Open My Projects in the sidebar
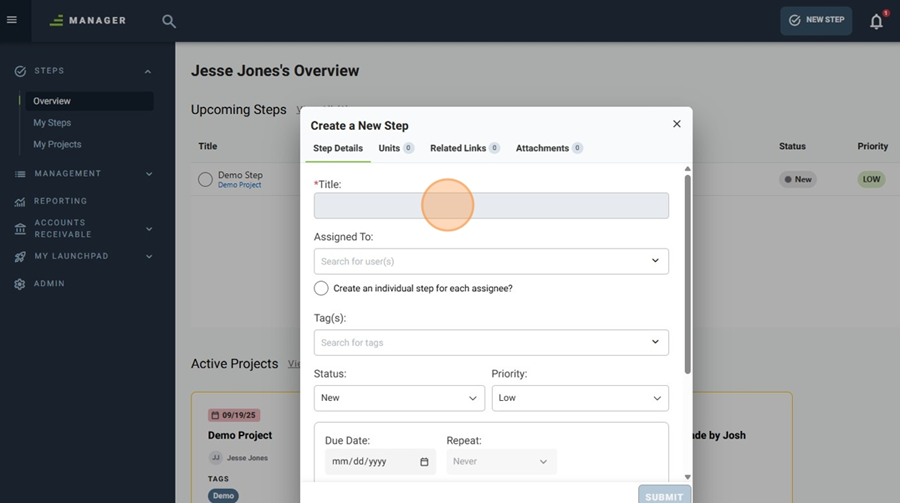The image size is (900, 503). click(57, 144)
